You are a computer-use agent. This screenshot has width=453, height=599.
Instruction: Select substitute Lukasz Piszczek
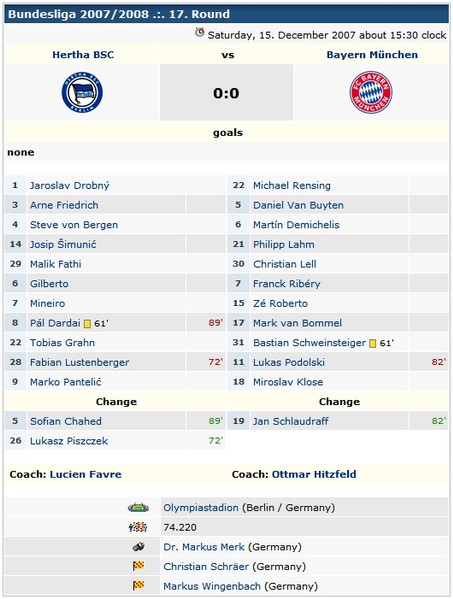click(69, 441)
